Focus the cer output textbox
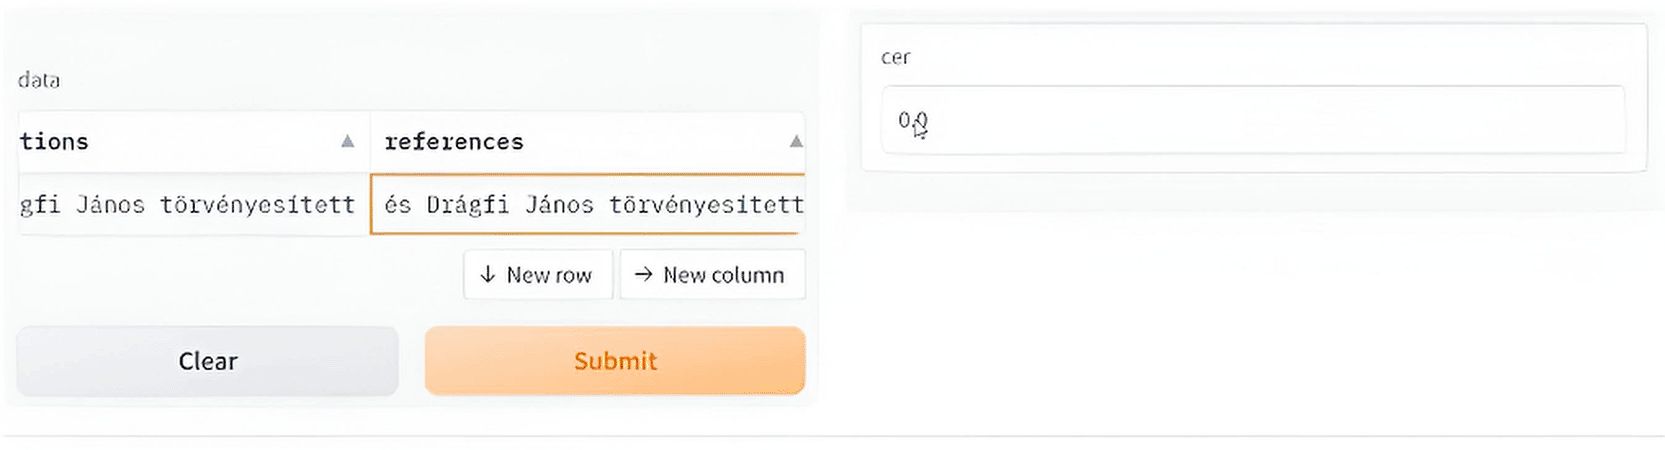The width and height of the screenshot is (1665, 450). pos(1252,120)
